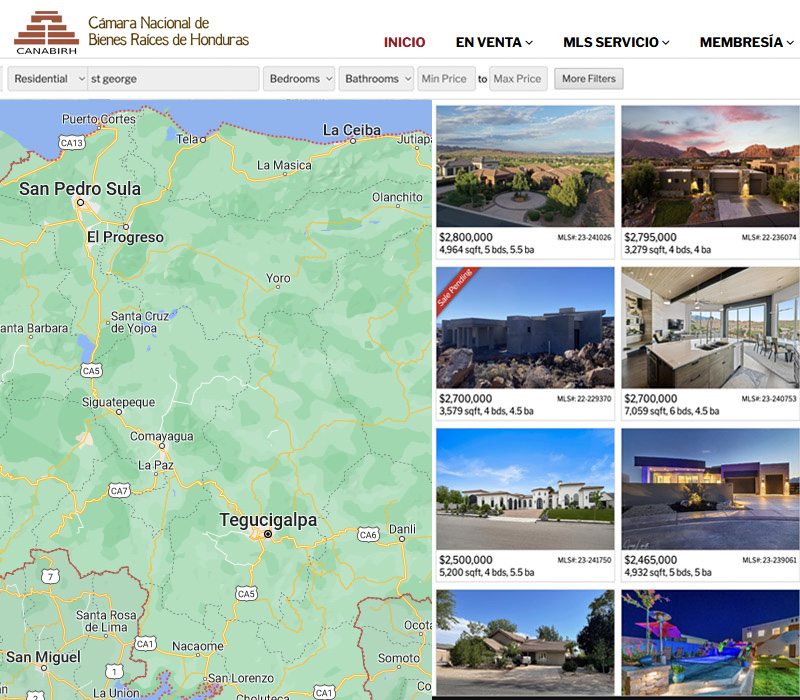Click the La Ceiba label on the map

click(x=352, y=130)
